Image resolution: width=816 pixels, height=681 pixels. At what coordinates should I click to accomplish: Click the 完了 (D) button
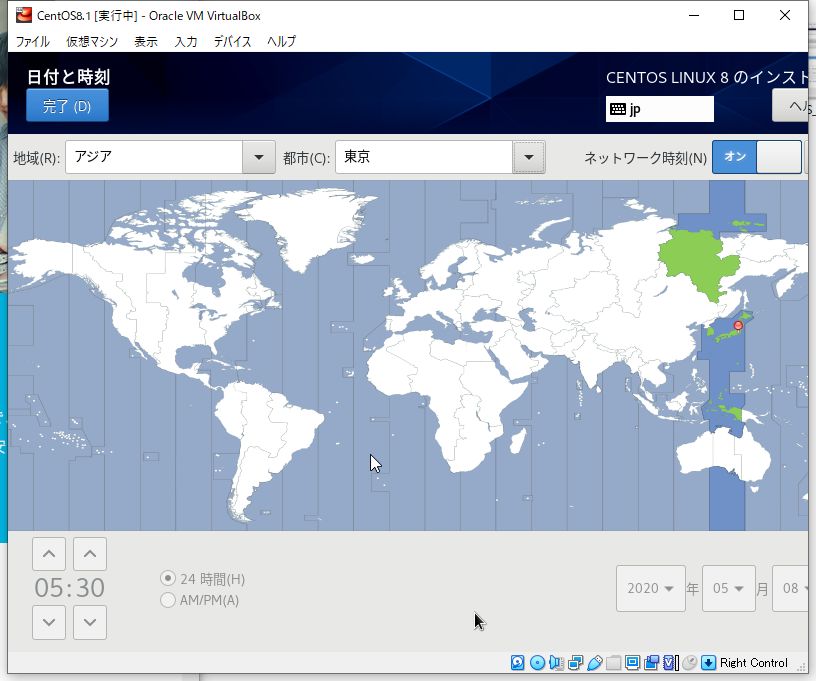point(67,106)
